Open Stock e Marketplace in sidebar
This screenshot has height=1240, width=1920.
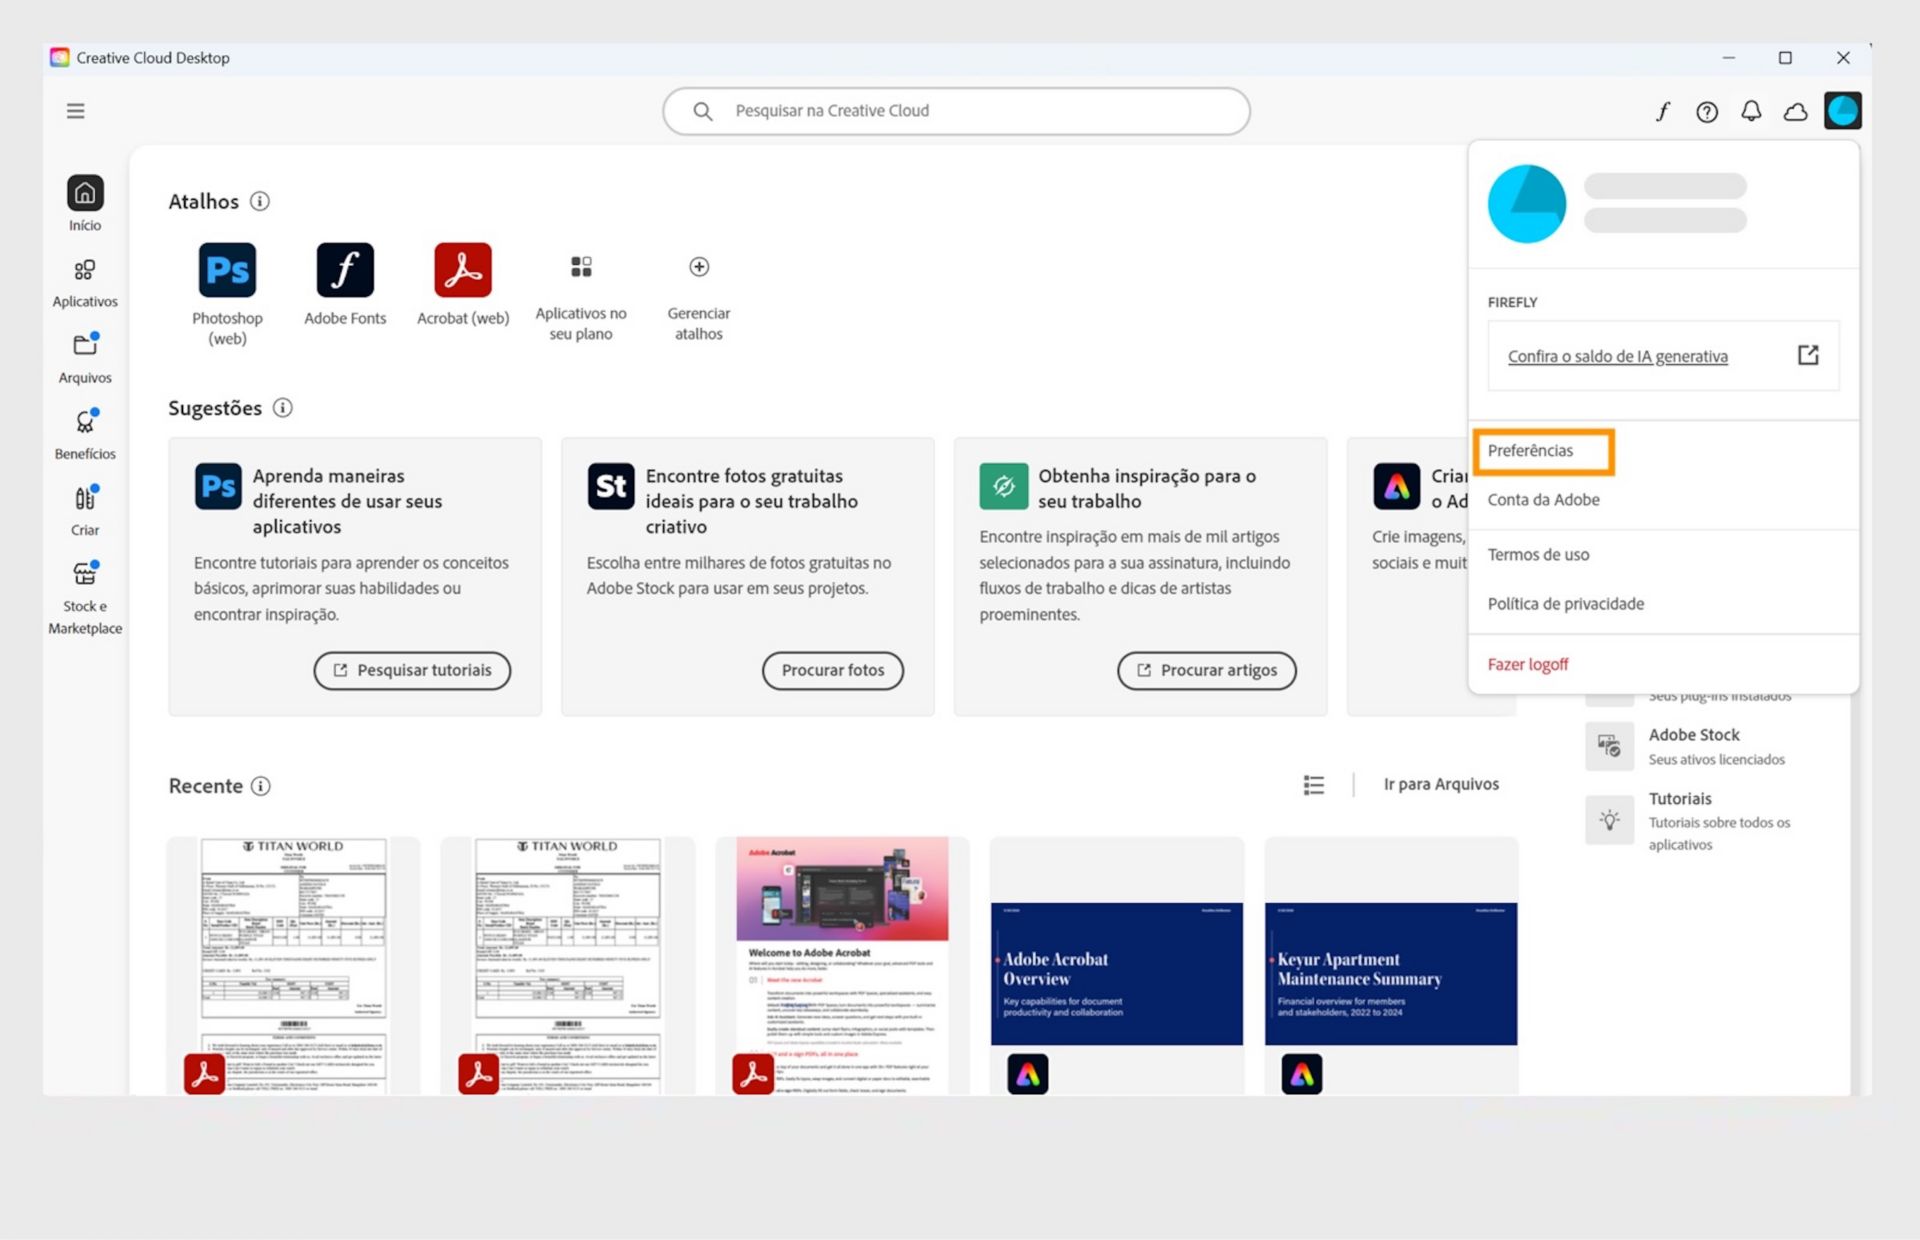[85, 598]
